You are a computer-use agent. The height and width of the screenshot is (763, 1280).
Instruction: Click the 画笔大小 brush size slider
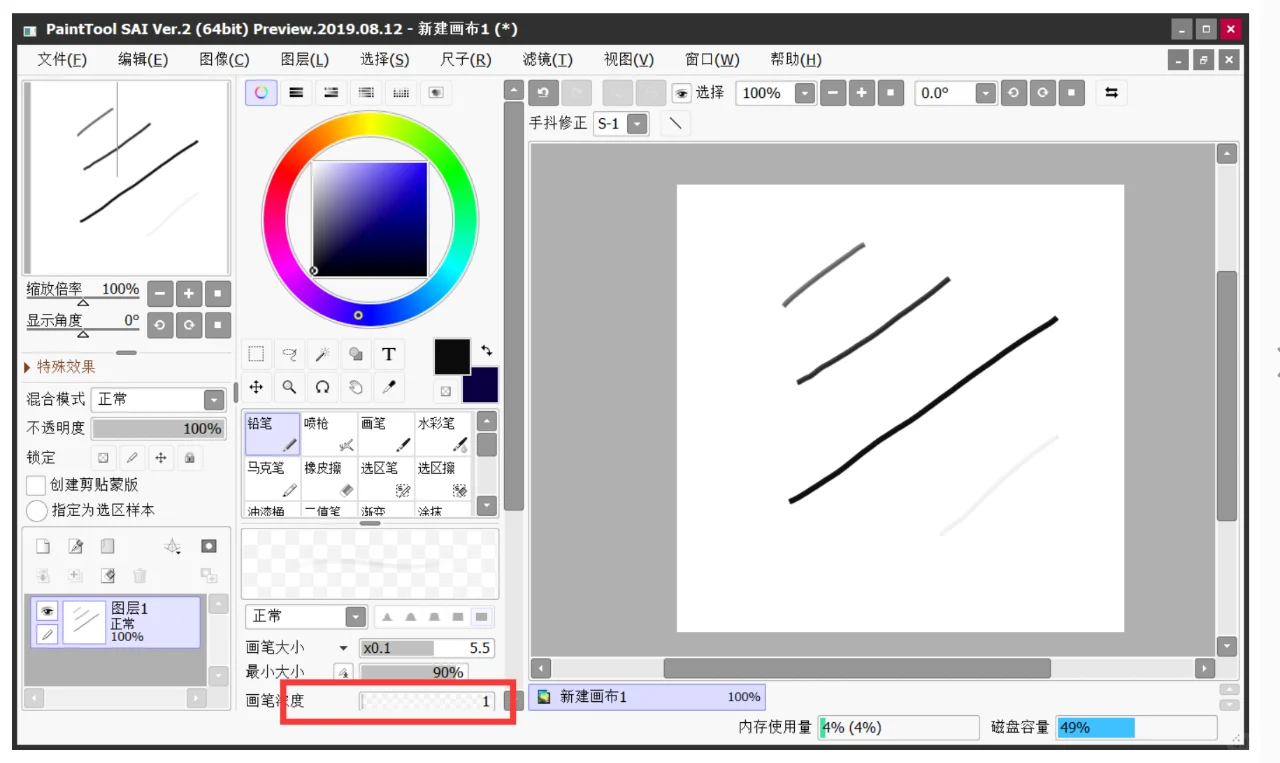click(x=428, y=648)
